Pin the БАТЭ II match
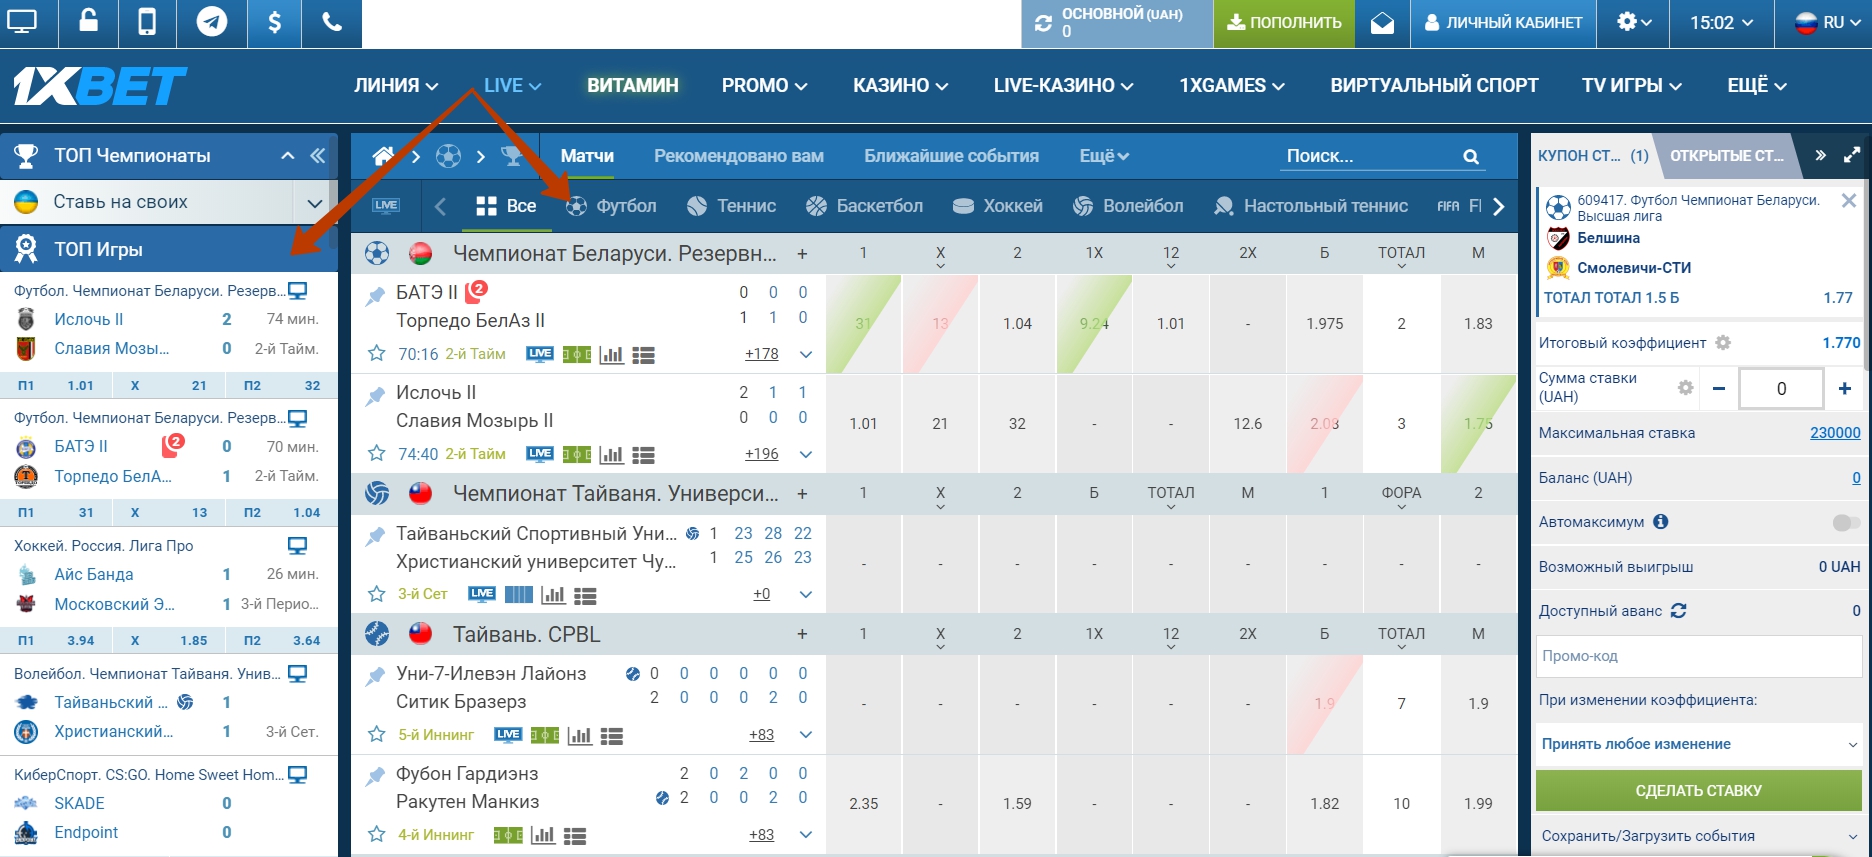The width and height of the screenshot is (1872, 857). pos(375,295)
